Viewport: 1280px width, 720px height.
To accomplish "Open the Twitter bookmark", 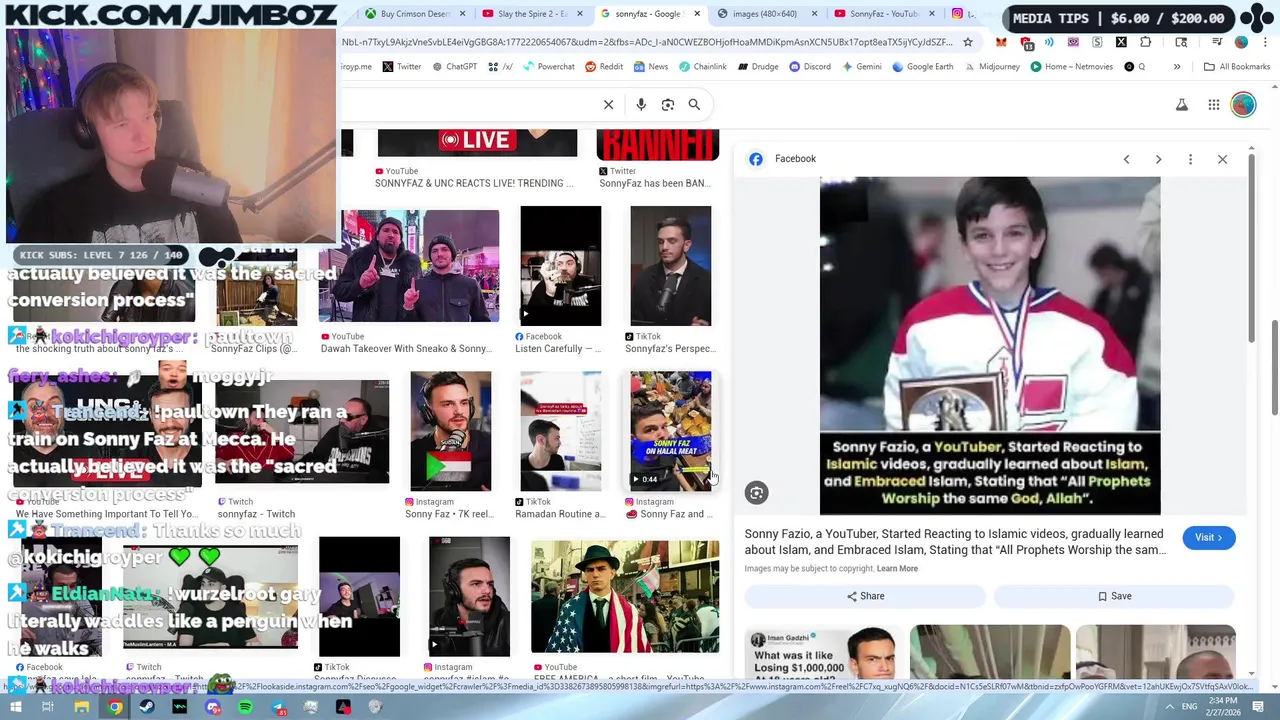I will click(402, 67).
